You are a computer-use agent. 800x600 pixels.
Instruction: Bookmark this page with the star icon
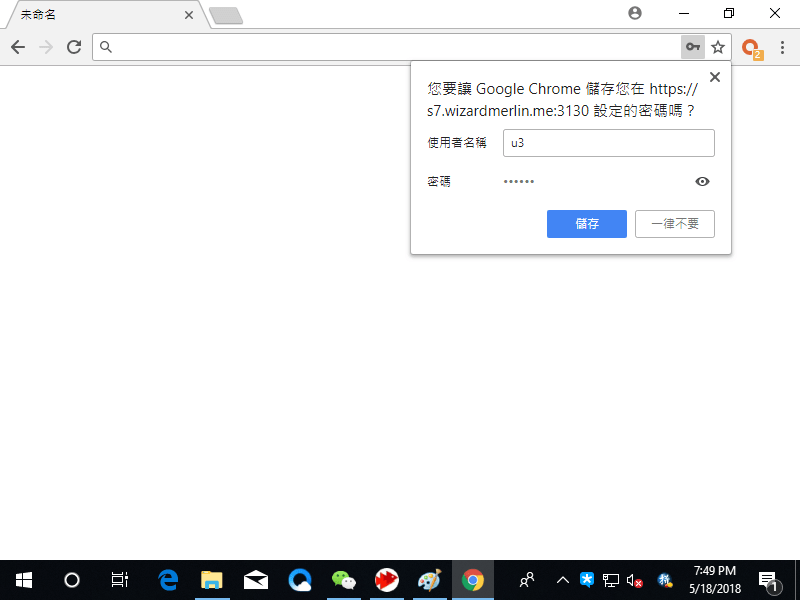click(x=718, y=47)
